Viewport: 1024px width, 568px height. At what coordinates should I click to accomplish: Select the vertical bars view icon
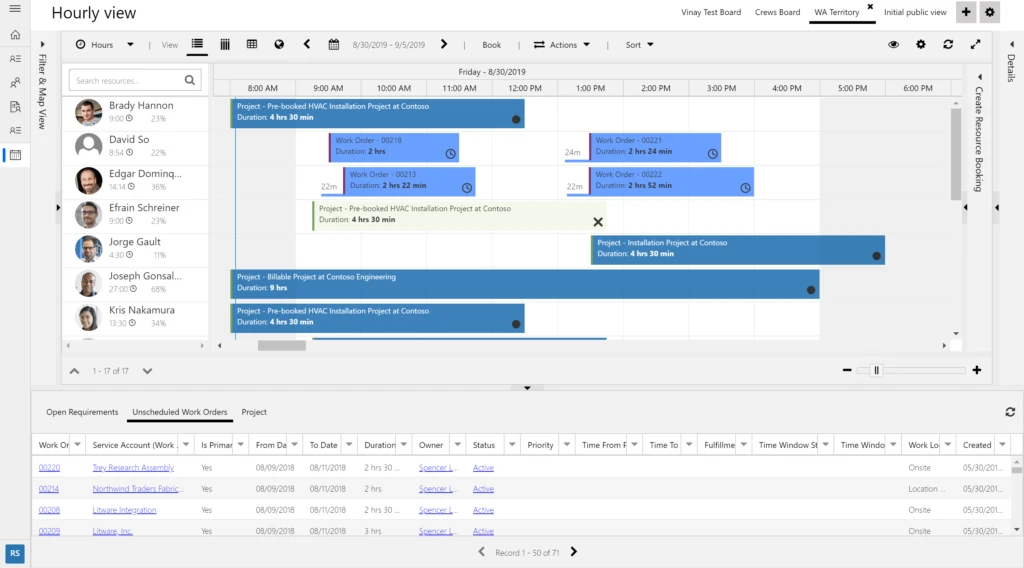point(225,45)
